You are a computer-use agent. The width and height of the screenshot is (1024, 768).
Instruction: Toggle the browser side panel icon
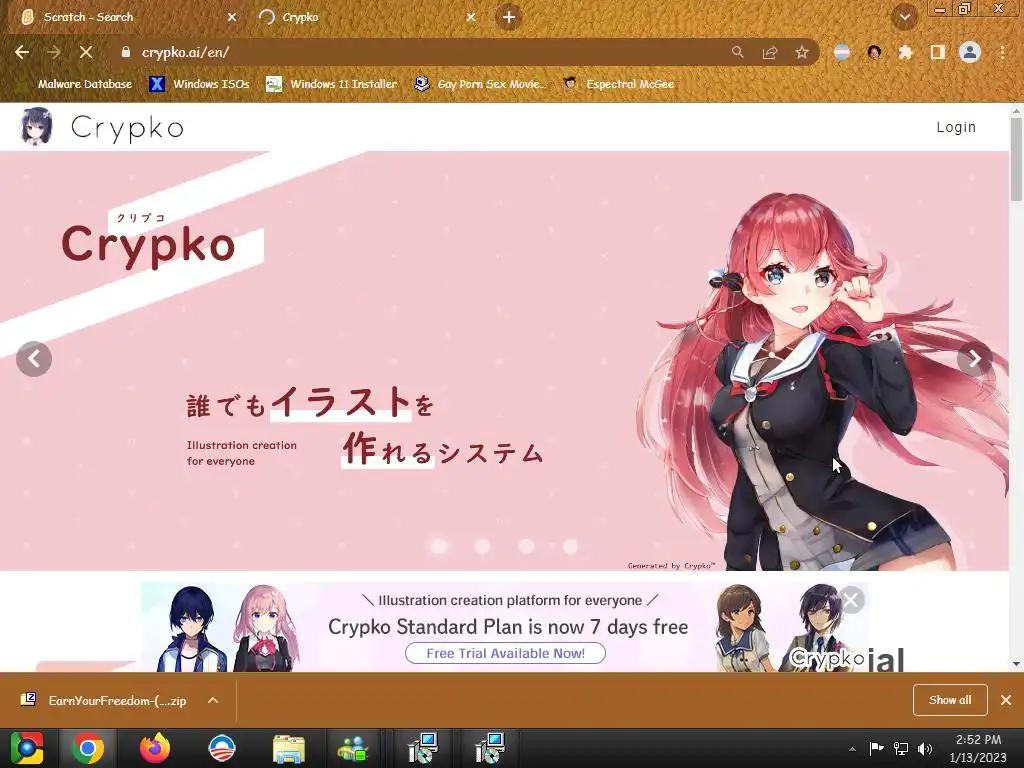[938, 52]
